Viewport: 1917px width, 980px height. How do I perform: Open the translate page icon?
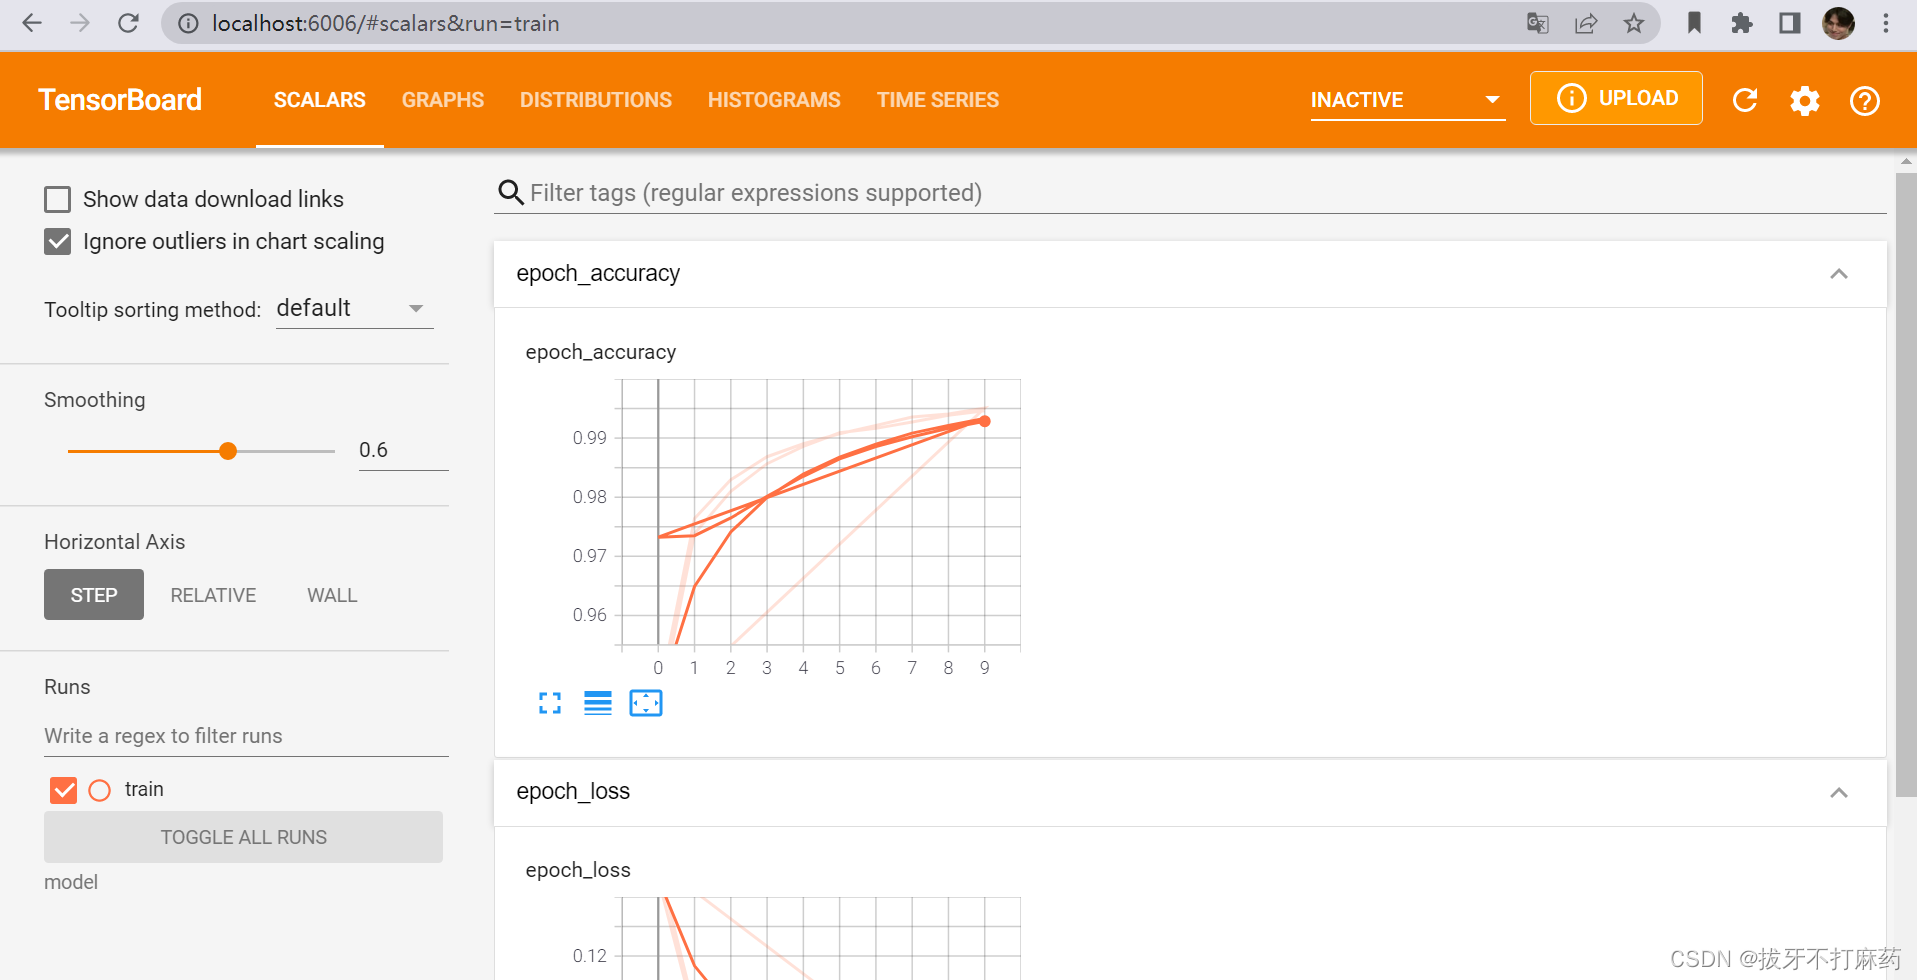pyautogui.click(x=1538, y=23)
